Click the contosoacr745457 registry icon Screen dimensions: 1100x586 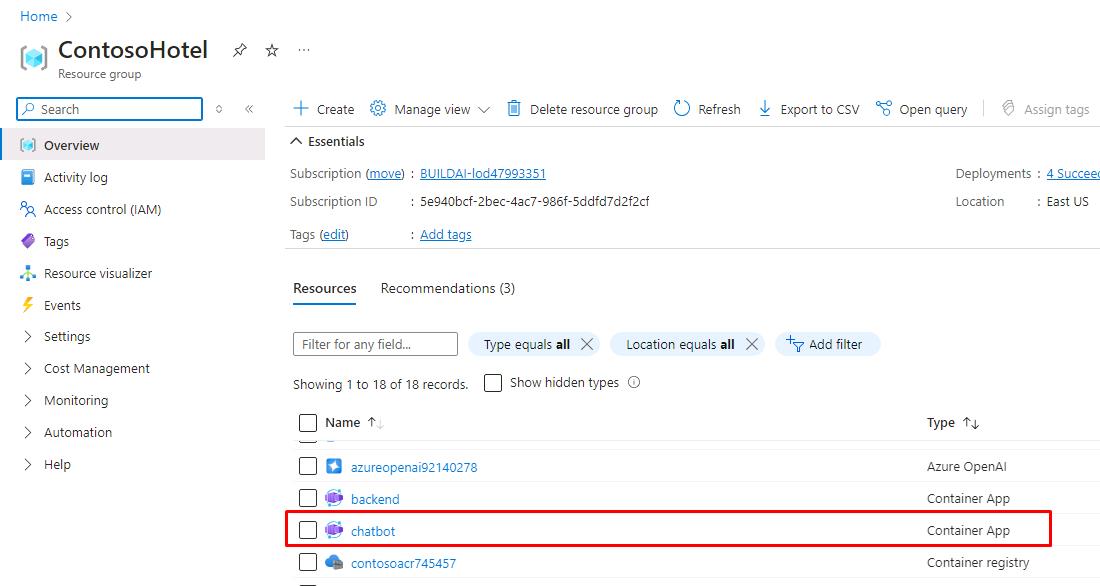[334, 562]
